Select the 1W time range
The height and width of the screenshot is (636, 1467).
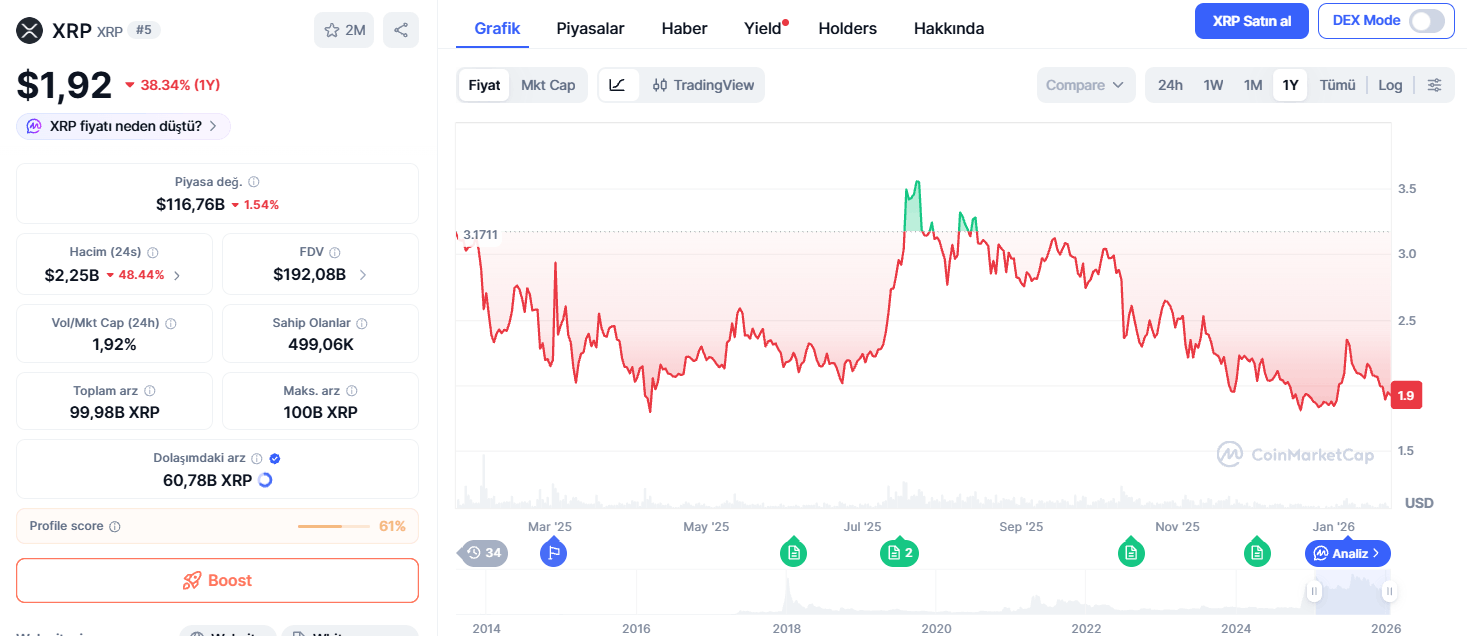(x=1213, y=85)
